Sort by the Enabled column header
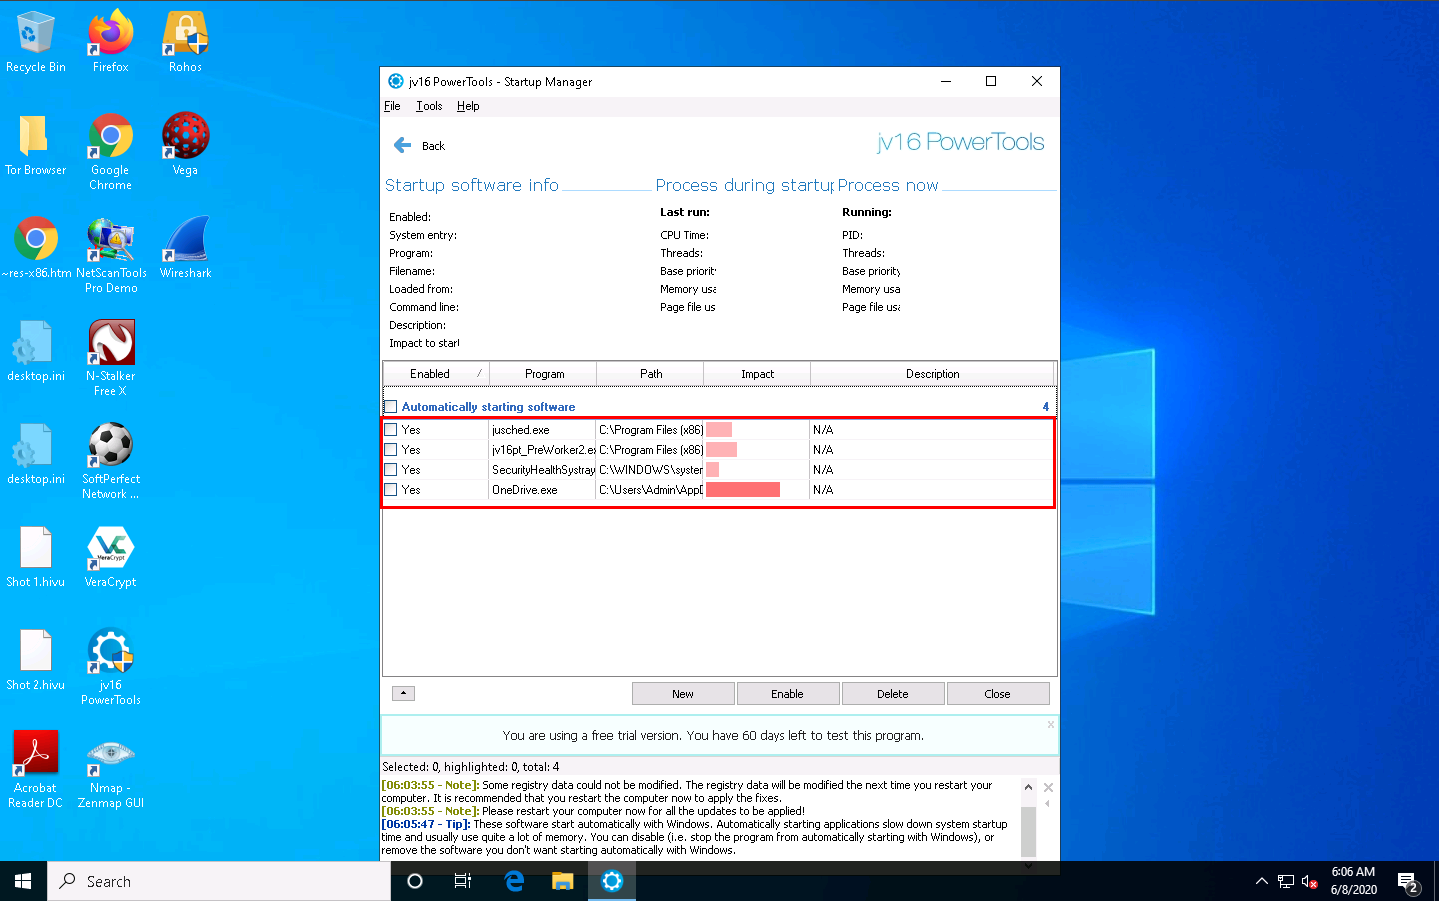1439x901 pixels. (436, 374)
